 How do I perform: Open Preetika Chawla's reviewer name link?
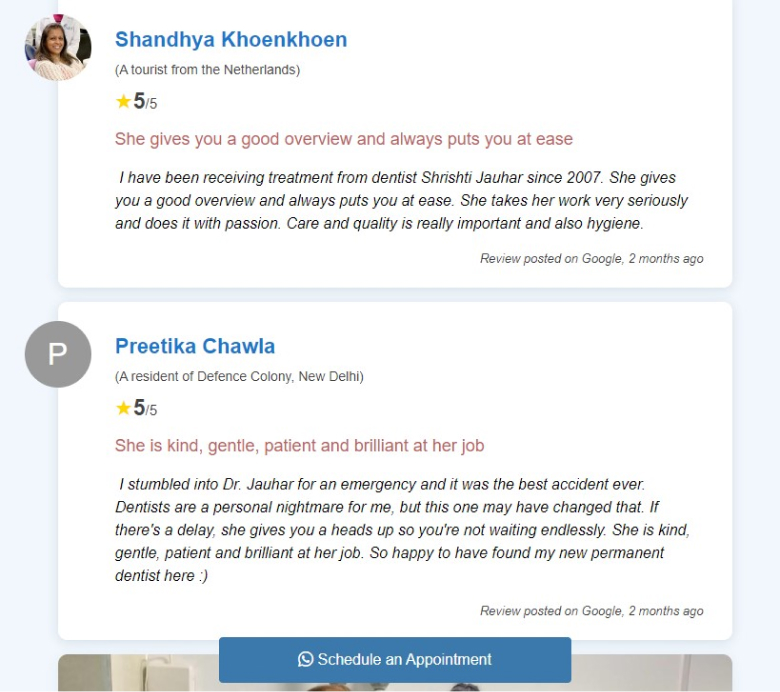tap(195, 346)
